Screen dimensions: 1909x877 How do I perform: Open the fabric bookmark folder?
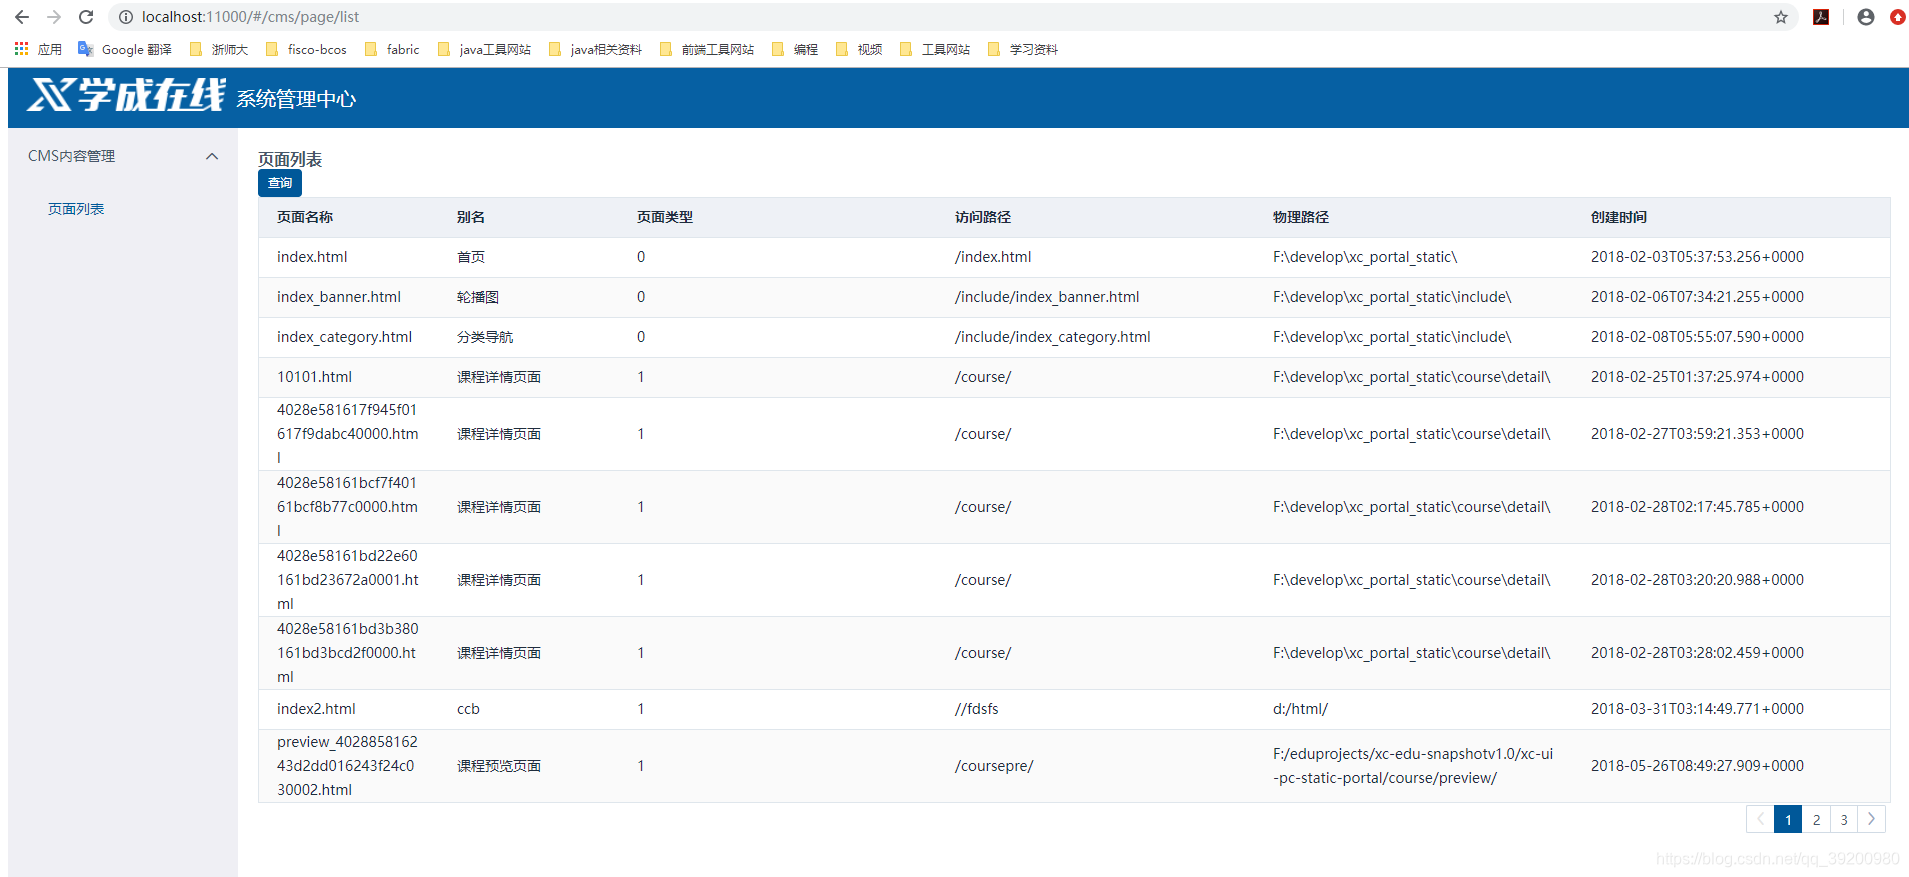[392, 49]
